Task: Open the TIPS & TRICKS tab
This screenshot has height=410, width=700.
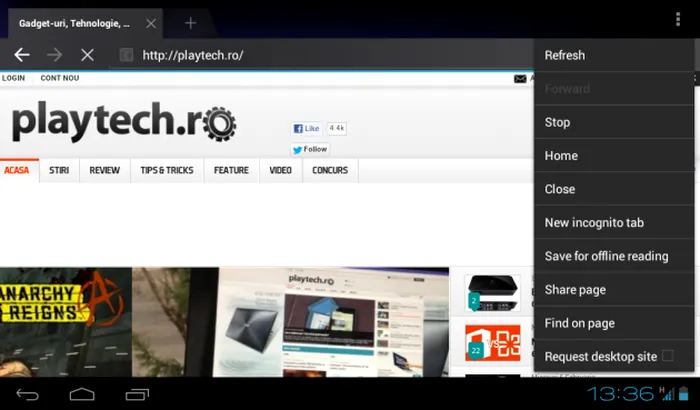Action: [x=167, y=170]
